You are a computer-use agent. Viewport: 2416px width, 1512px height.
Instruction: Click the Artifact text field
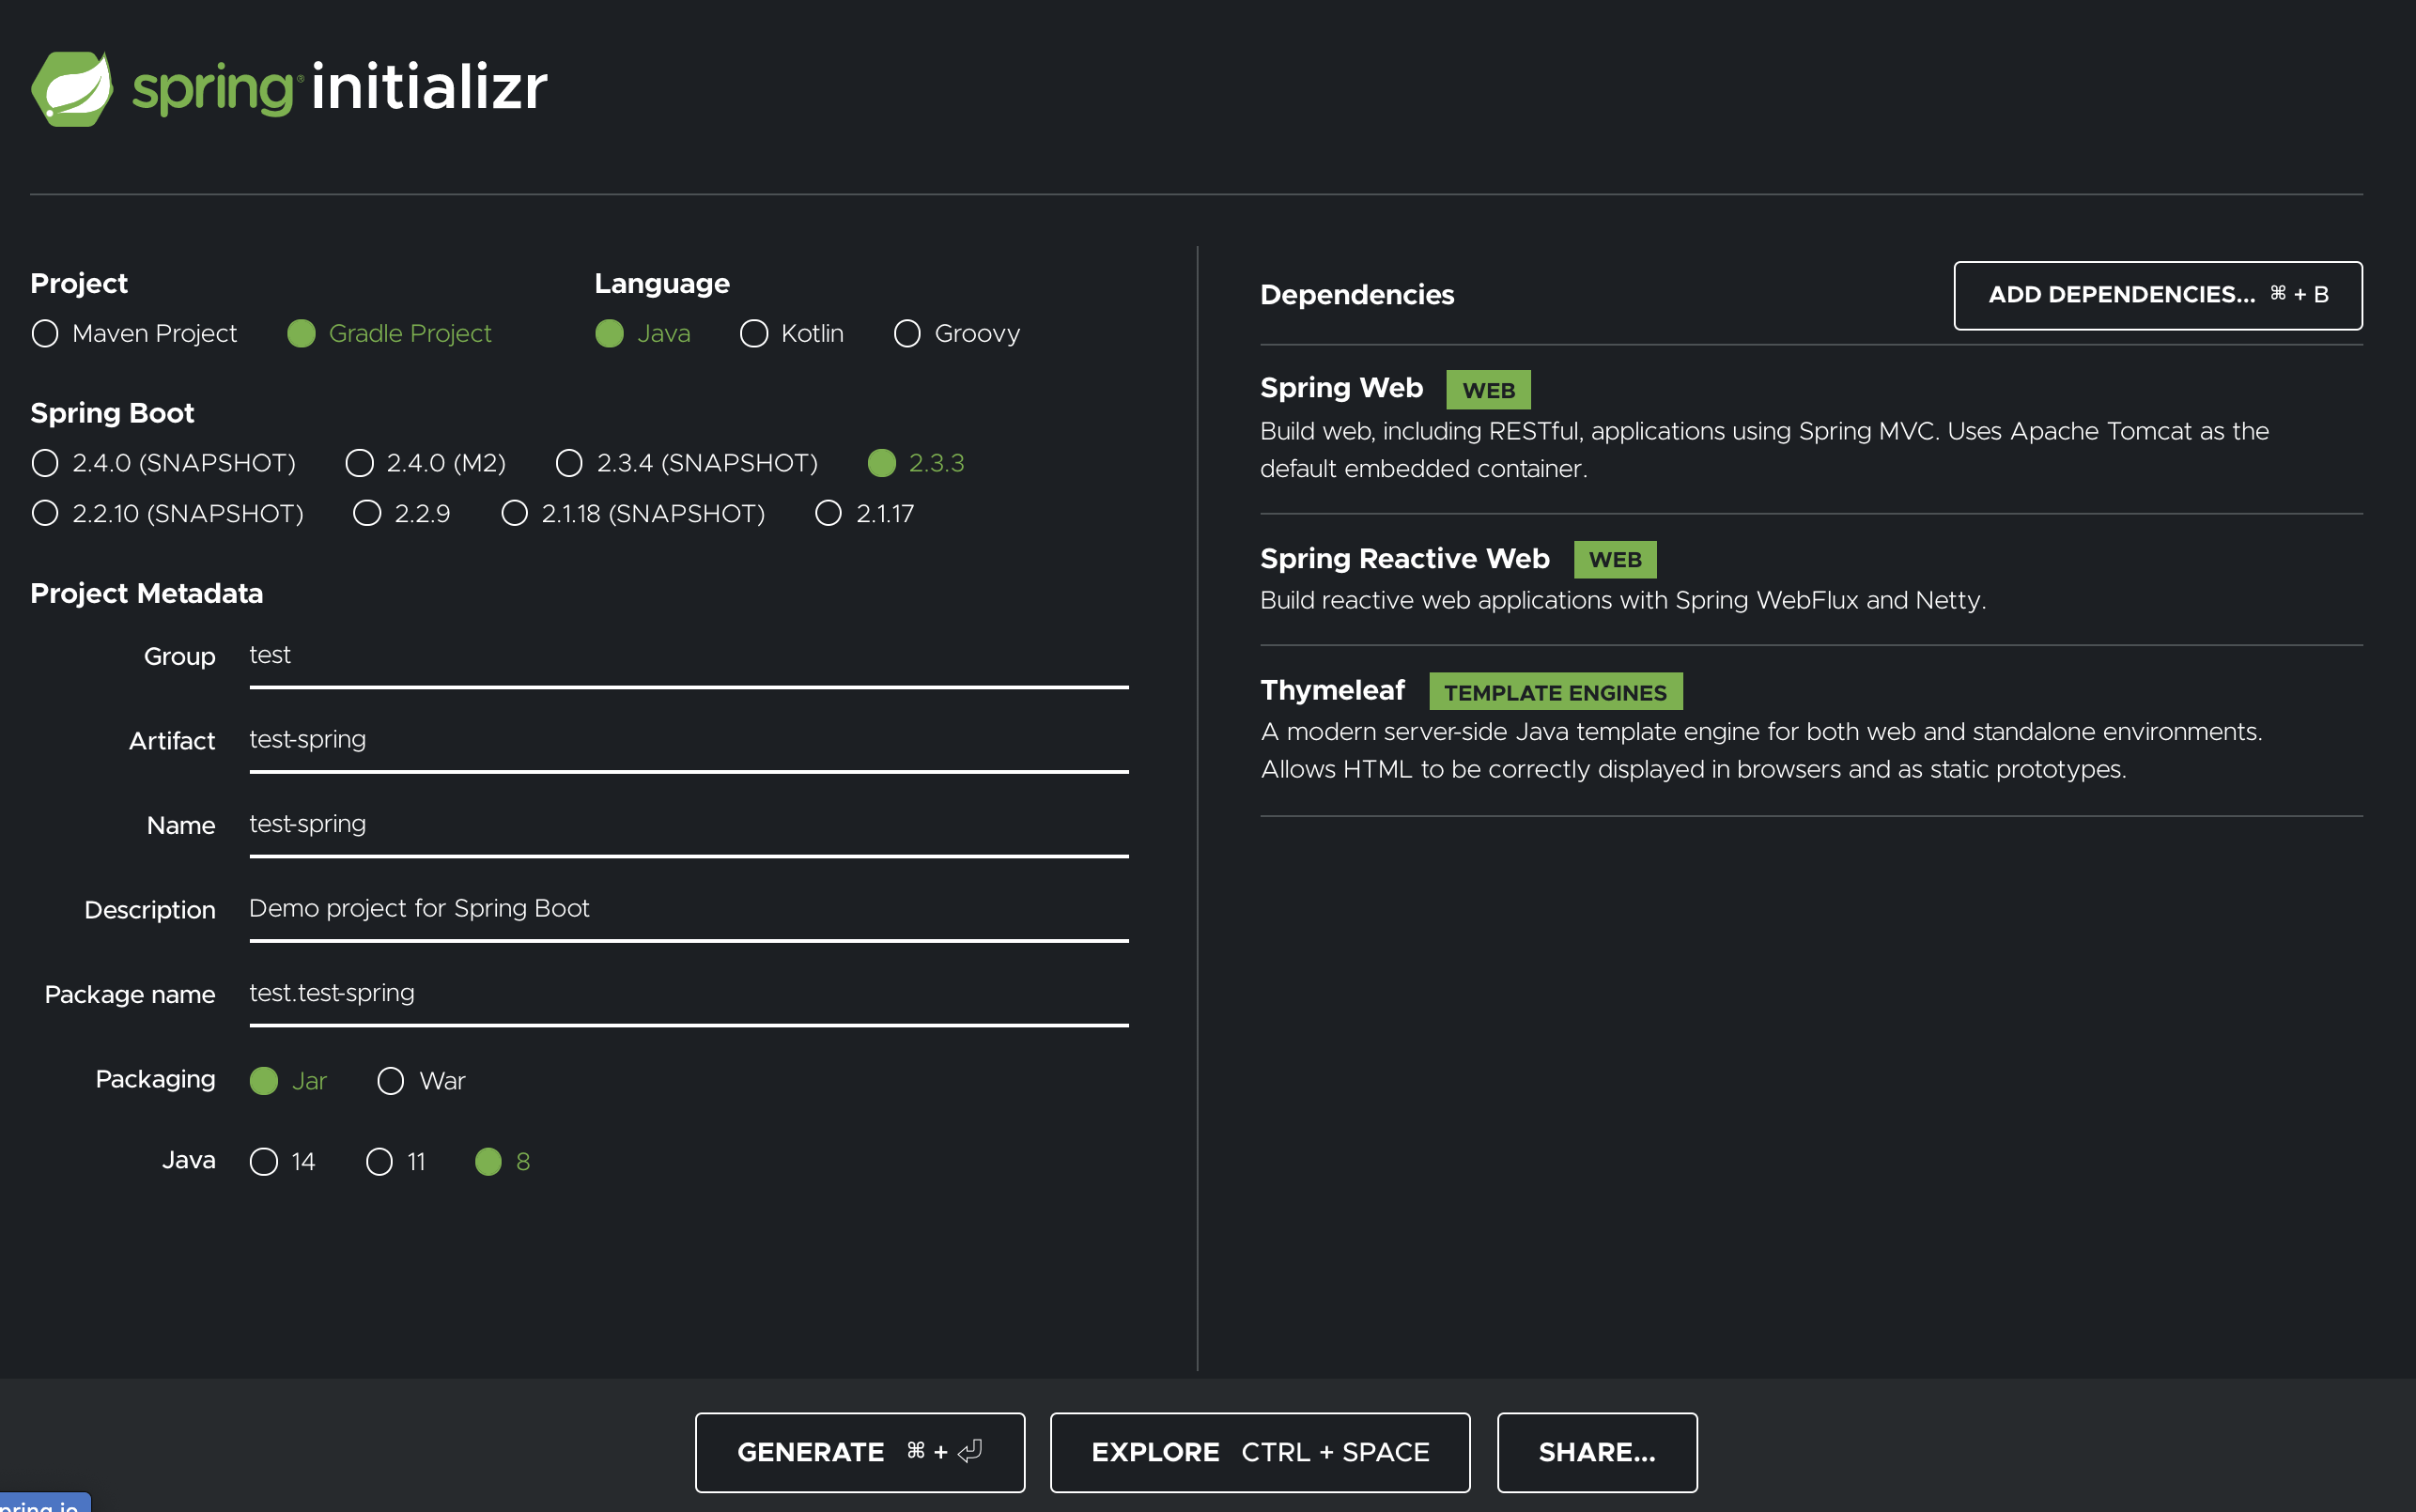[x=688, y=740]
